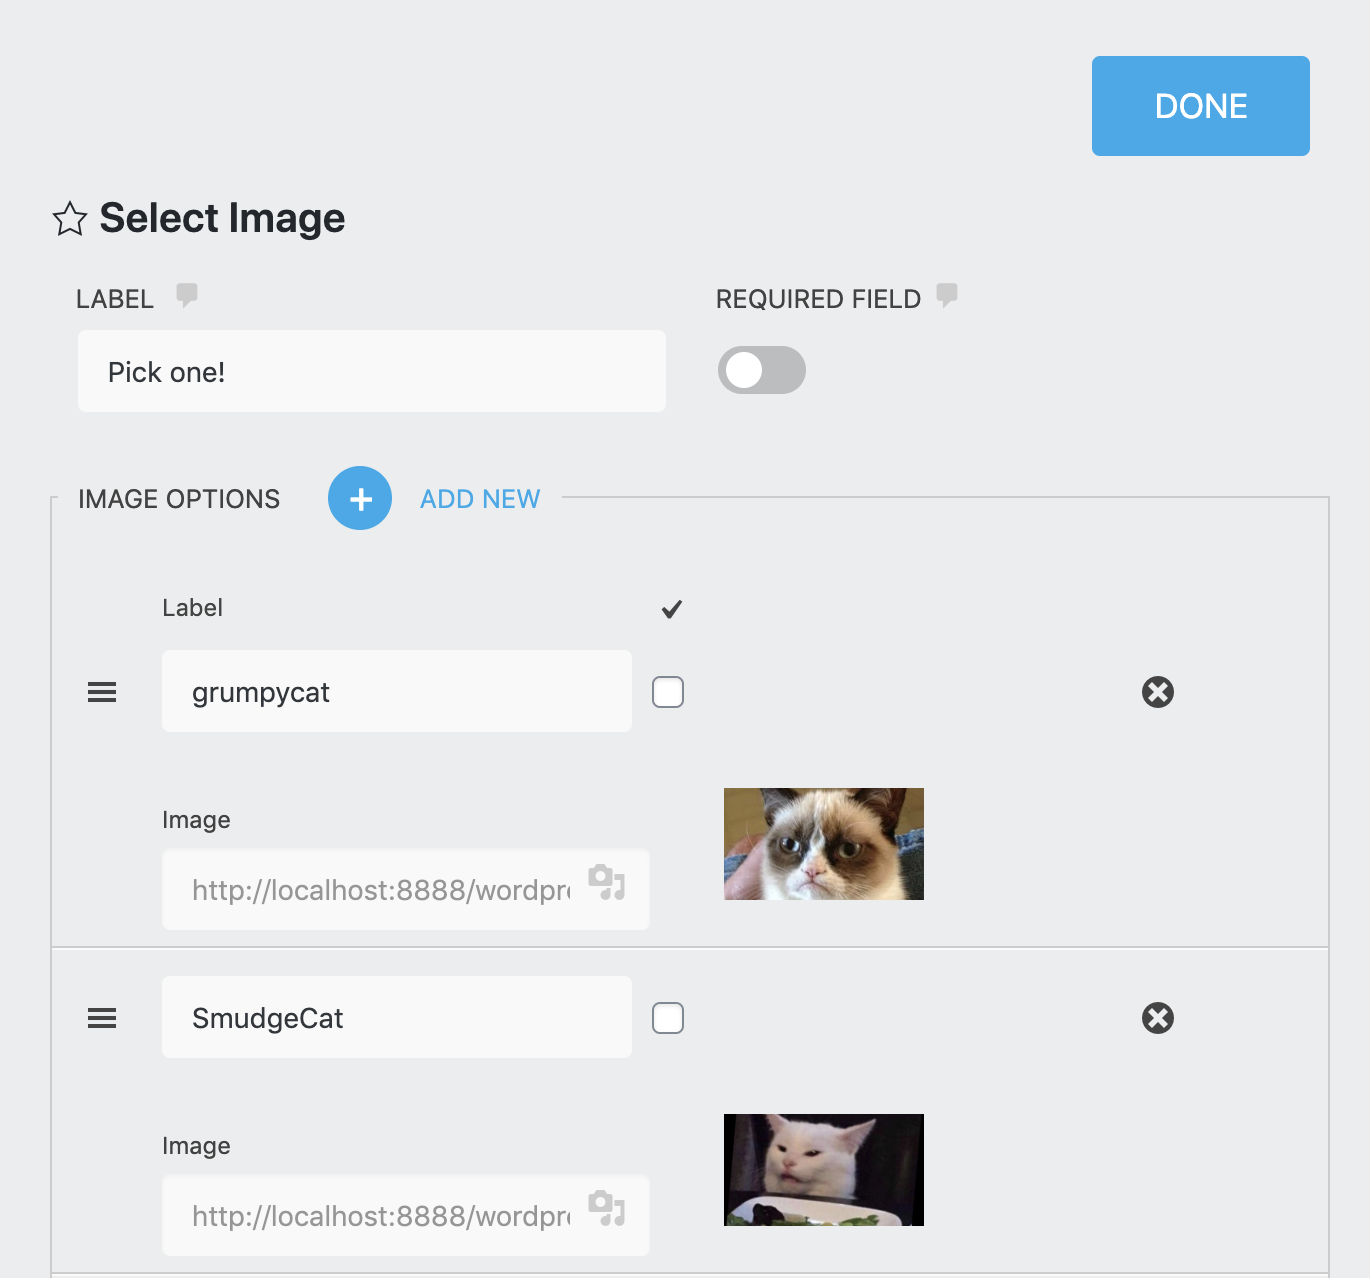This screenshot has width=1370, height=1278.
Task: Select the grumpy cat thumbnail image
Action: (x=823, y=843)
